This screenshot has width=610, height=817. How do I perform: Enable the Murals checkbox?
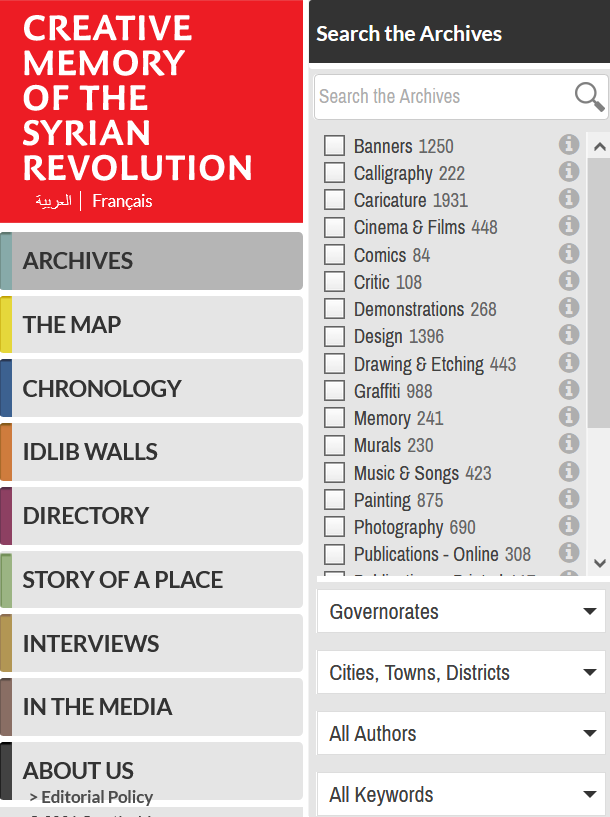click(x=334, y=445)
